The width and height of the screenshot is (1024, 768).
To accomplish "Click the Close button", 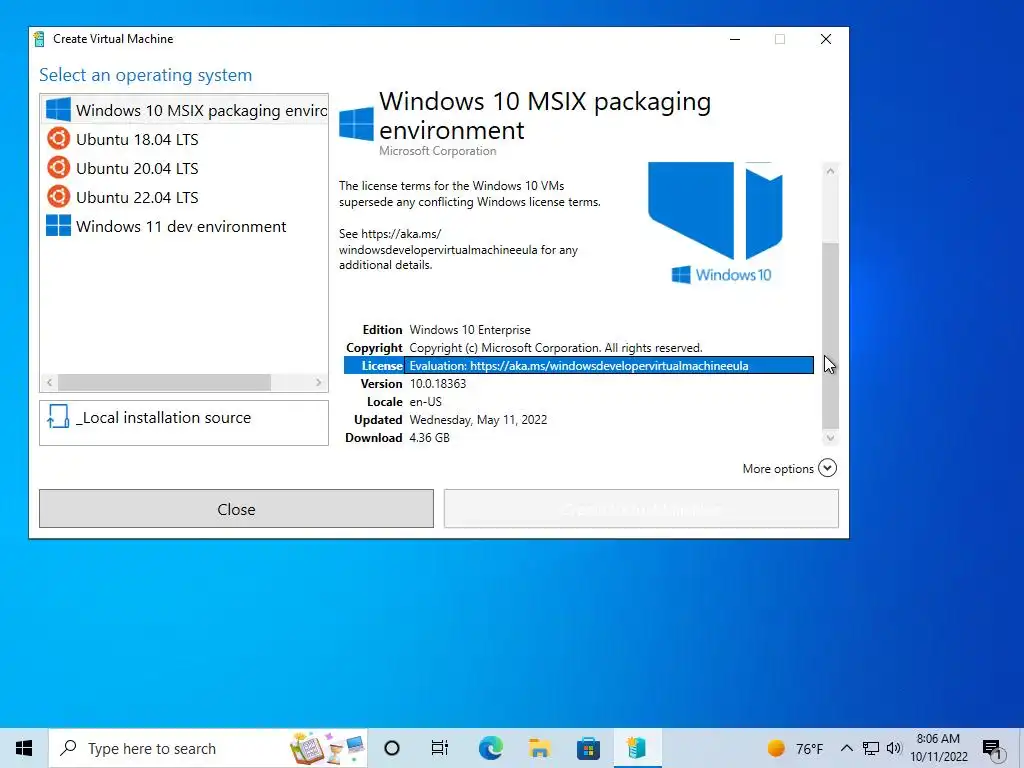I will pyautogui.click(x=236, y=509).
